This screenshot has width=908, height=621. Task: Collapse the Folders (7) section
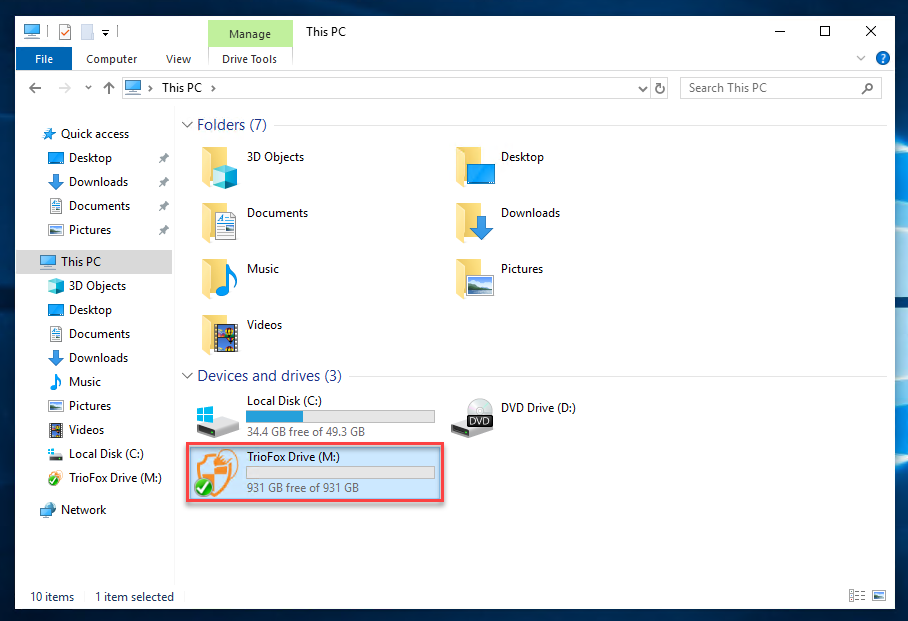pyautogui.click(x=187, y=124)
